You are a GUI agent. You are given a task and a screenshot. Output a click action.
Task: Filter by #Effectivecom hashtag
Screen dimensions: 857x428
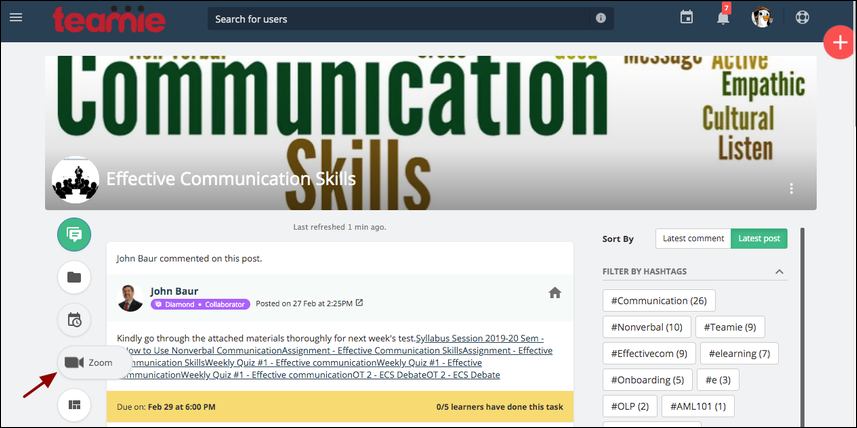(x=649, y=353)
